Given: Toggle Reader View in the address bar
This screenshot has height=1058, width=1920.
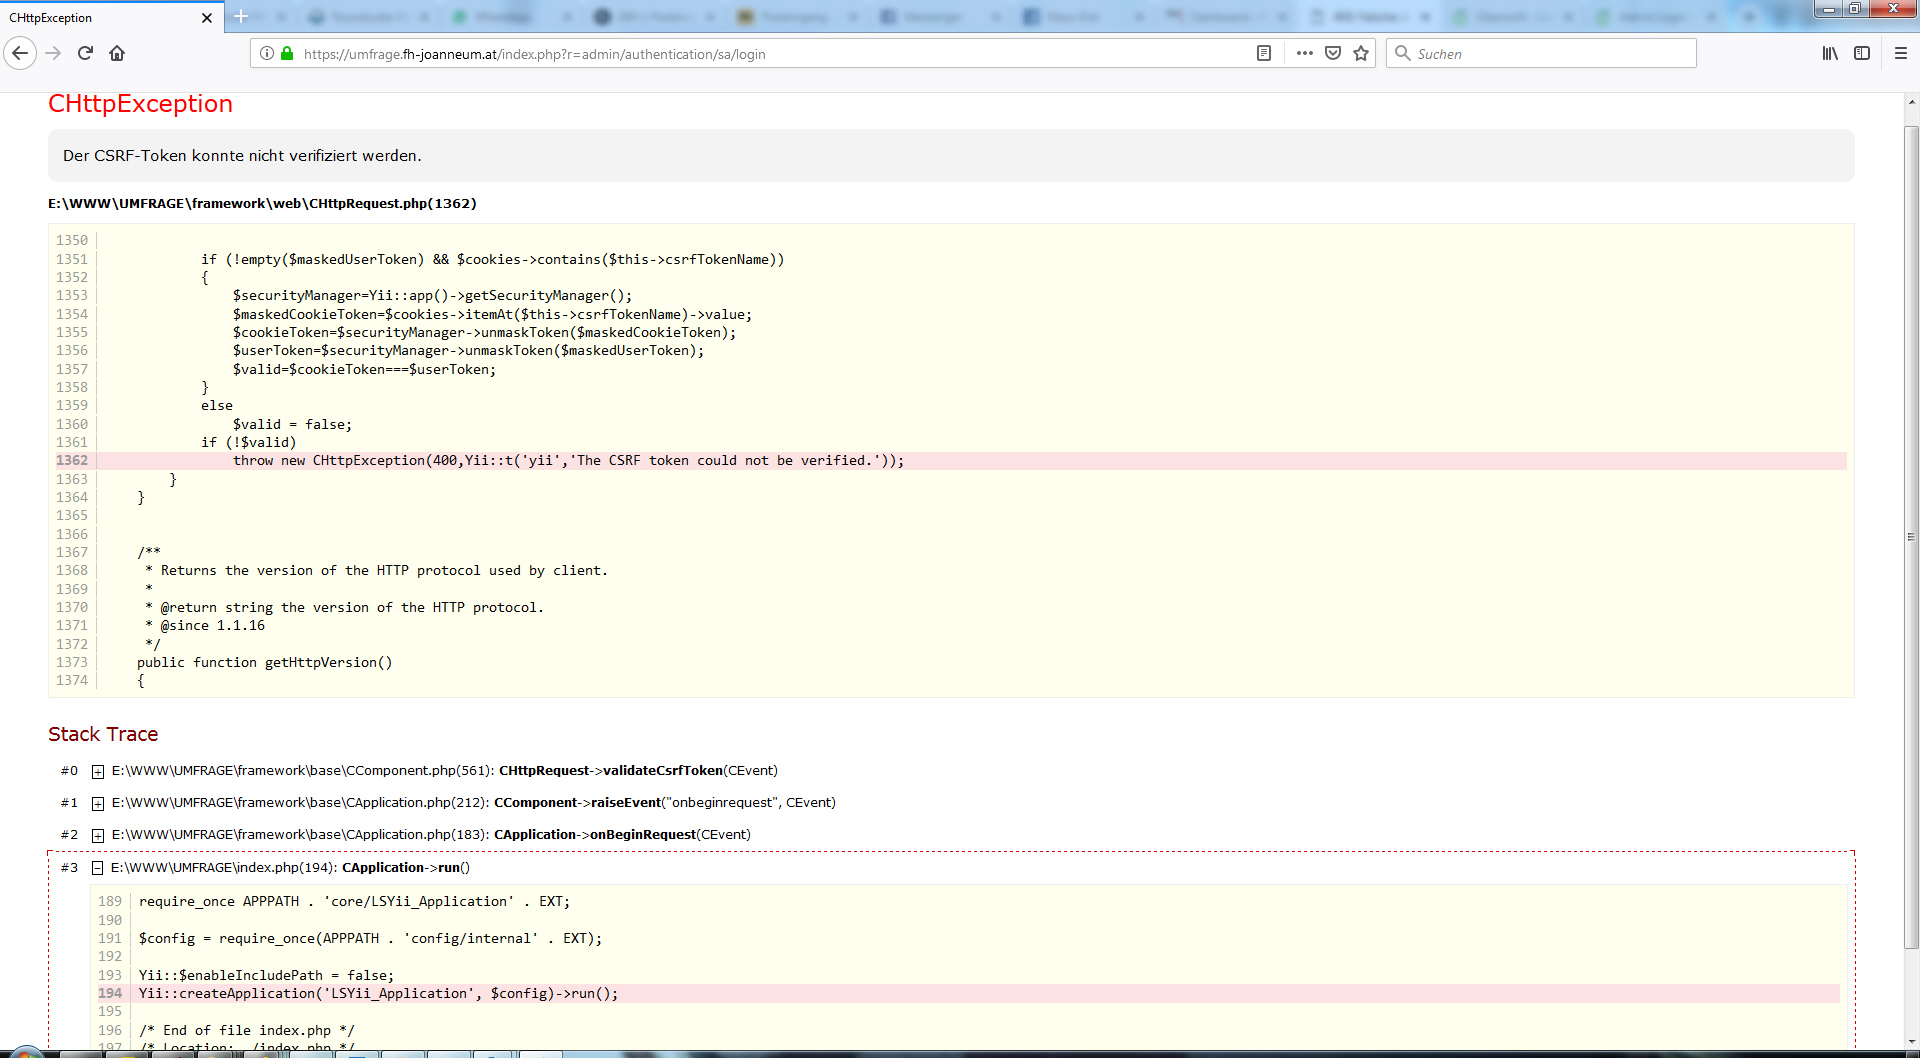Looking at the screenshot, I should coord(1264,54).
